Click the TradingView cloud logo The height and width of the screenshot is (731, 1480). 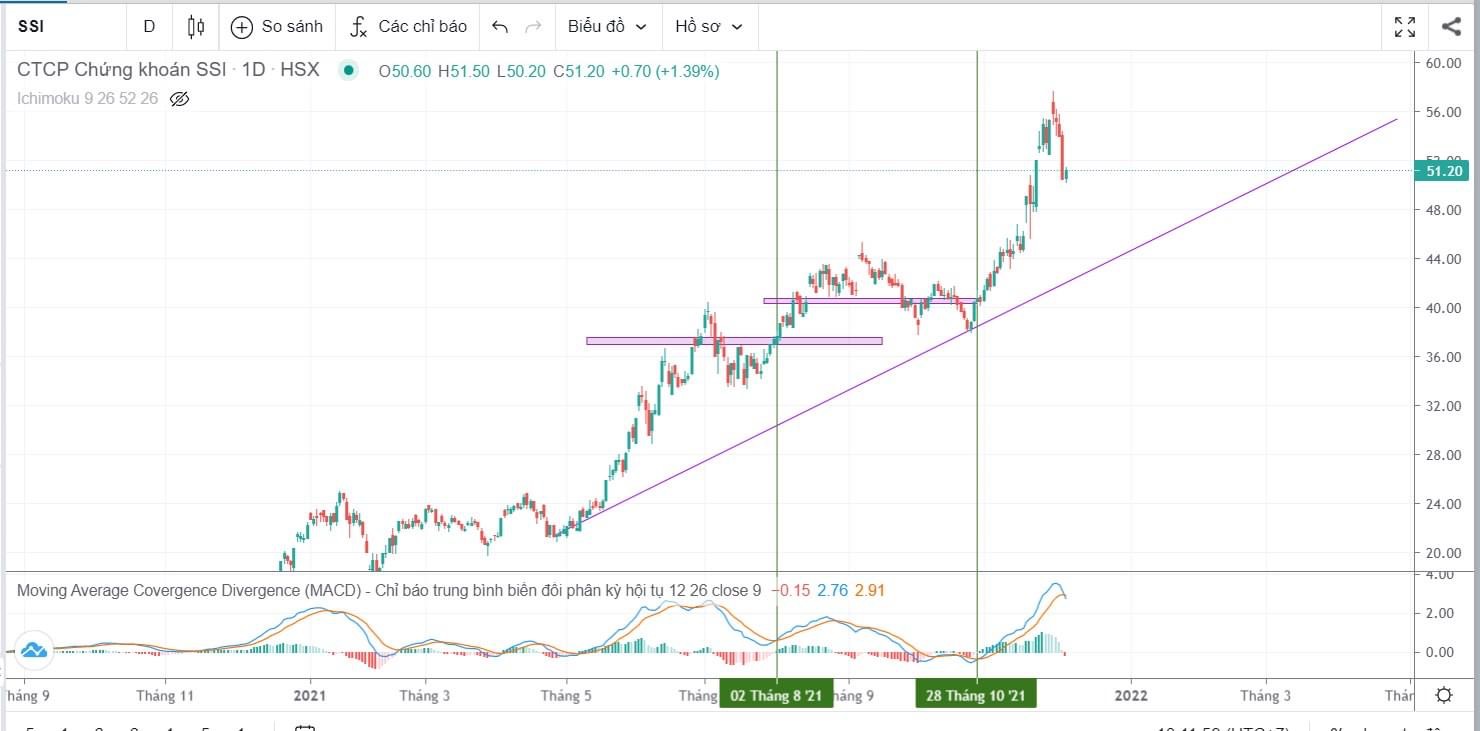point(34,651)
